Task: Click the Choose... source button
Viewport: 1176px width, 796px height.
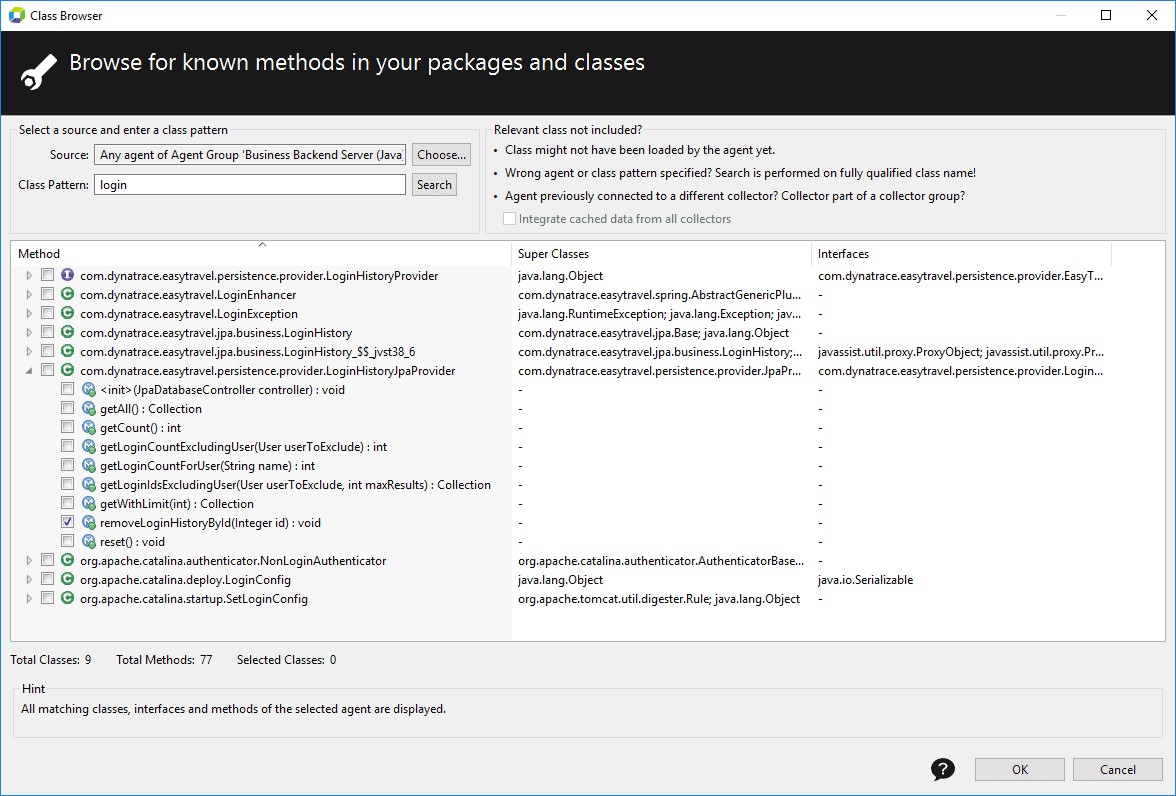Action: coord(441,155)
